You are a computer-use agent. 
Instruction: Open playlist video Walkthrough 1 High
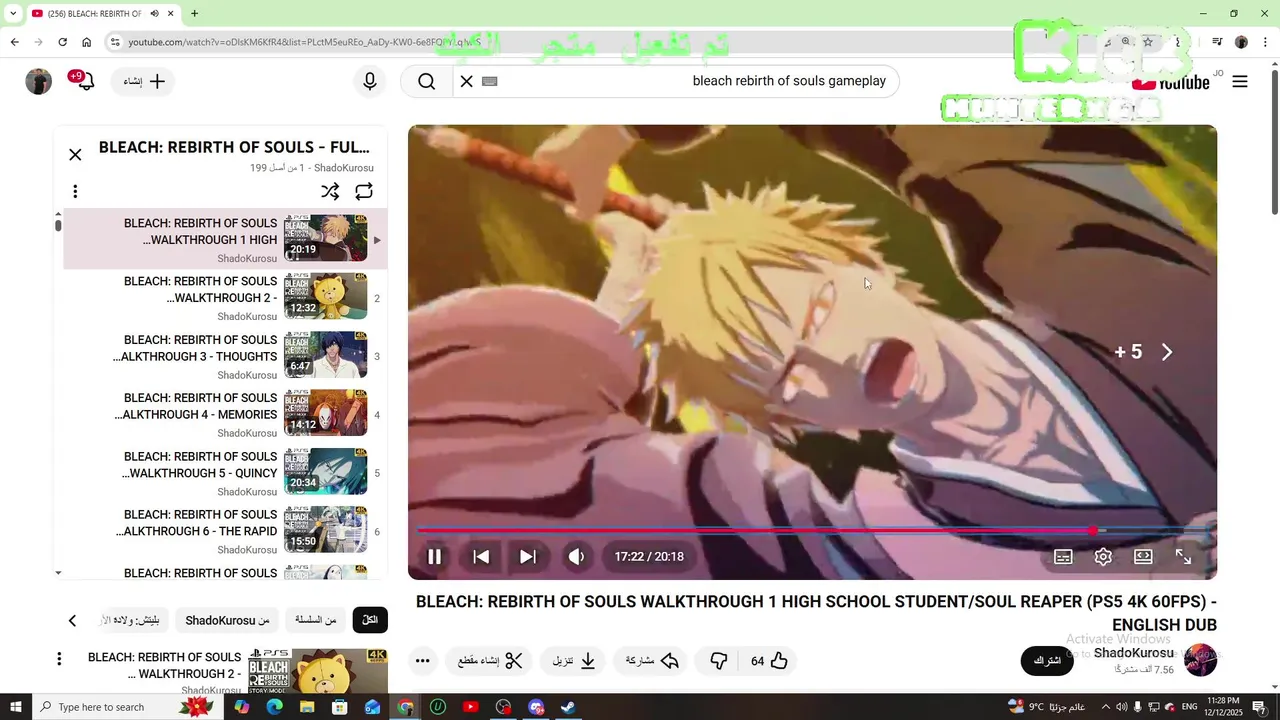[x=225, y=240]
